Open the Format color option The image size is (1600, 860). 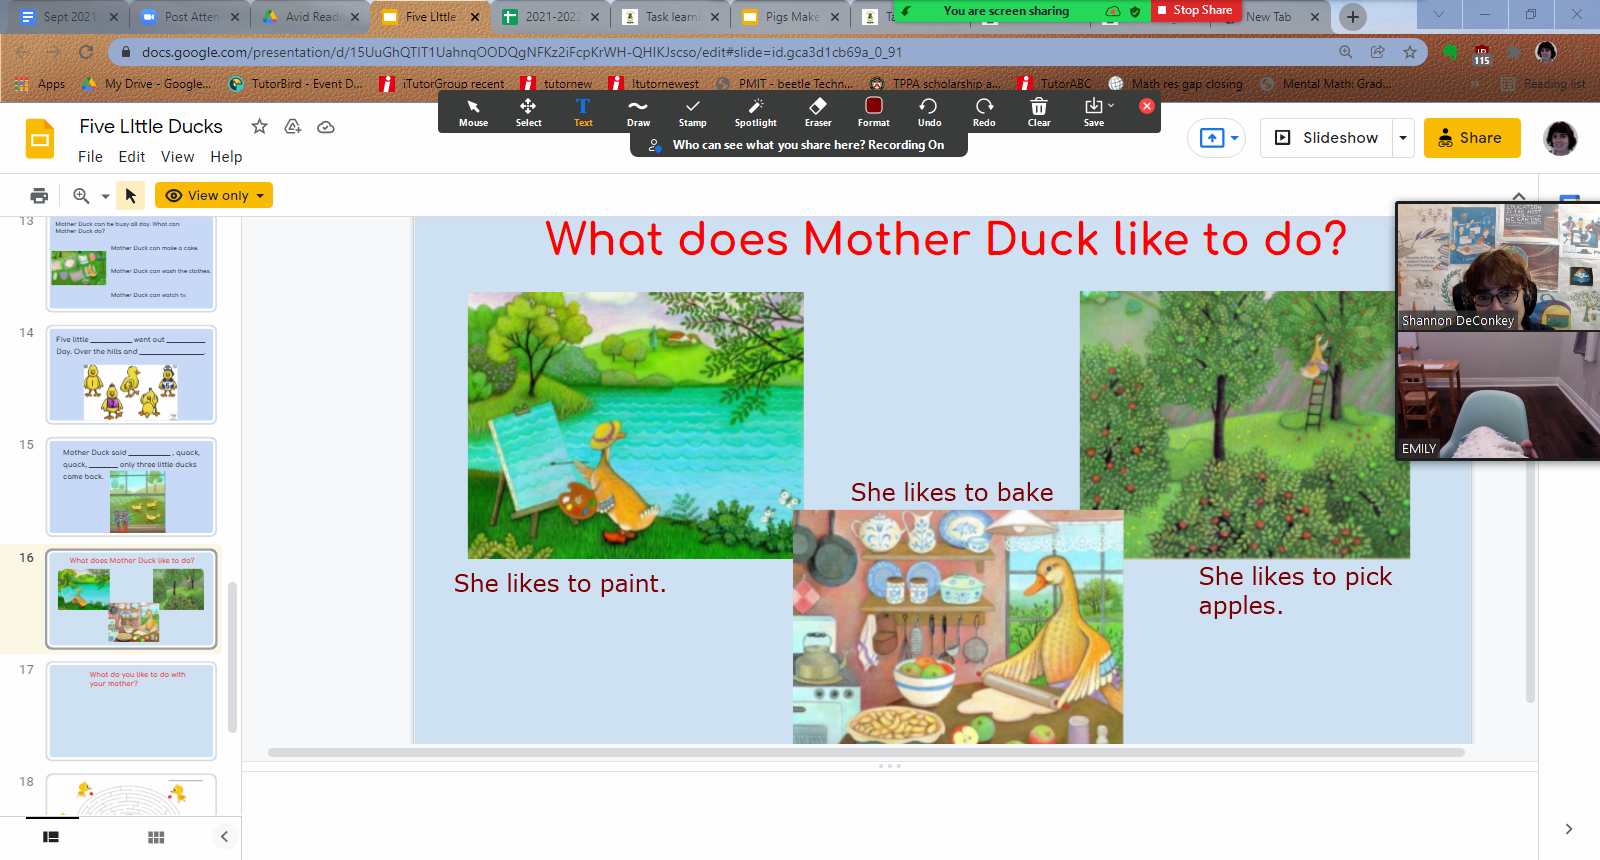[873, 112]
